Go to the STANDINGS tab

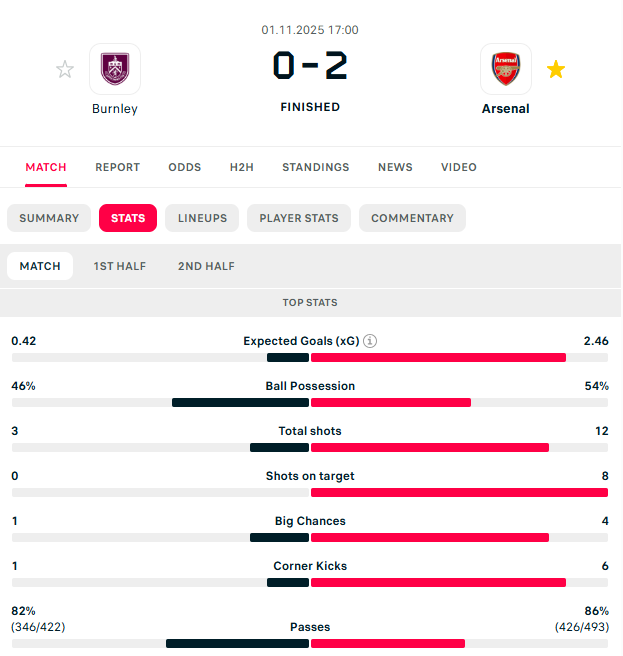tap(316, 167)
